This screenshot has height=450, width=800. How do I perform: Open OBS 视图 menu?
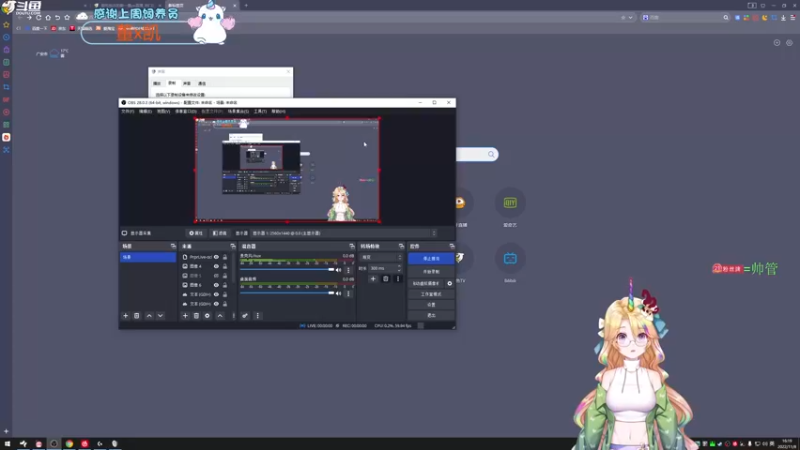pos(163,111)
